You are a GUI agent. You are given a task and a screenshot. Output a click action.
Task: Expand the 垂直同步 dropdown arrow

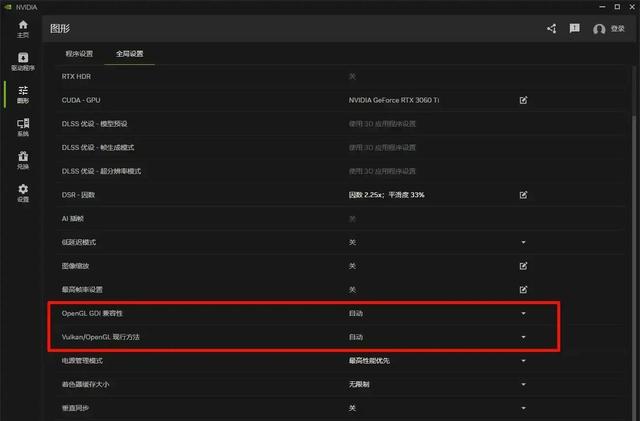[x=523, y=408]
